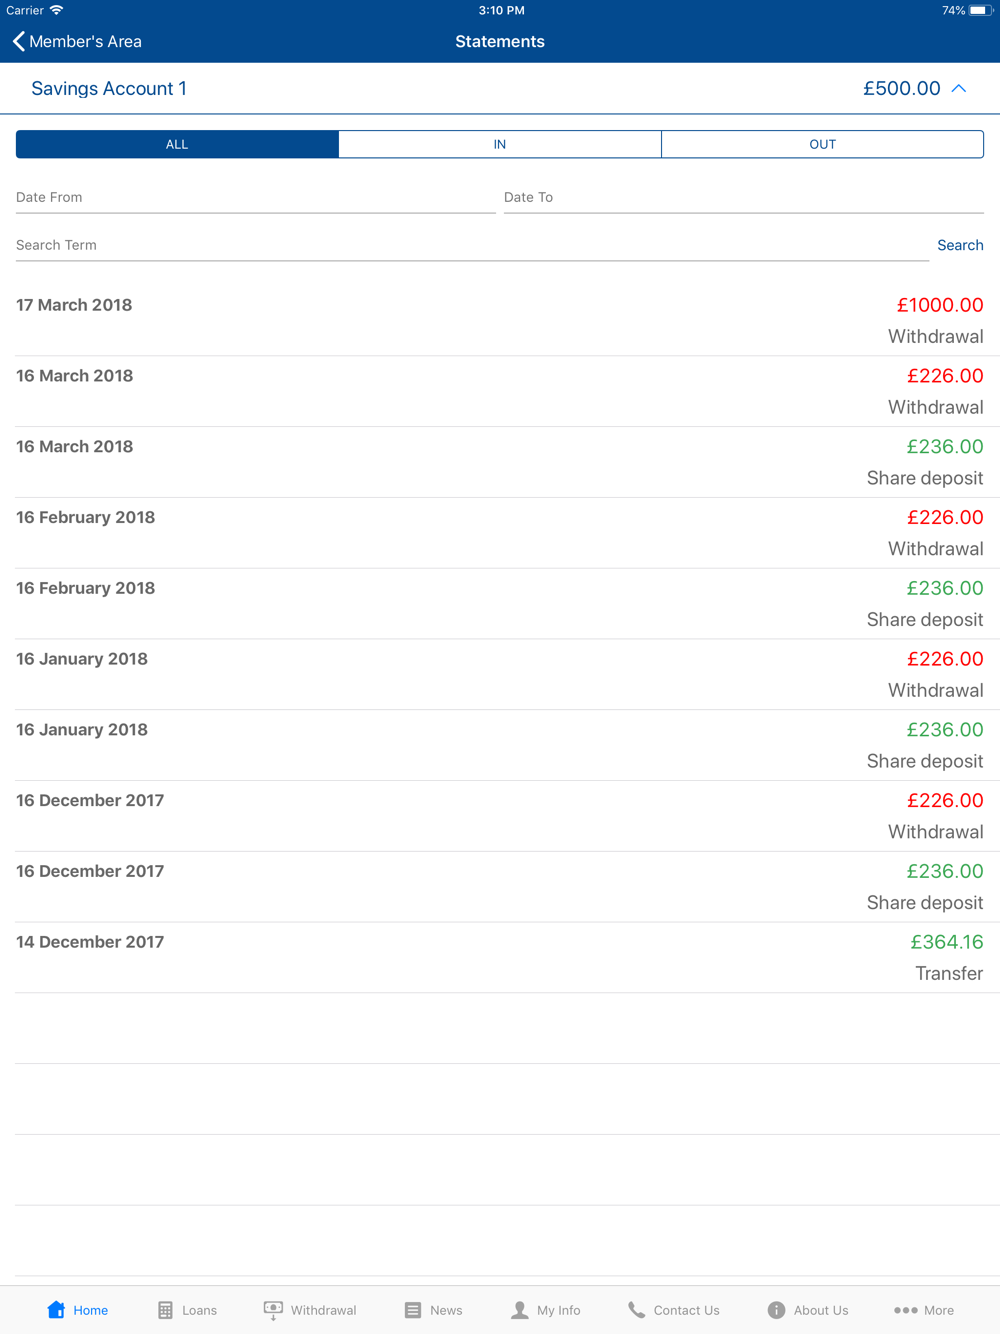The width and height of the screenshot is (1000, 1334).
Task: Open the More dots icon
Action: 906,1310
